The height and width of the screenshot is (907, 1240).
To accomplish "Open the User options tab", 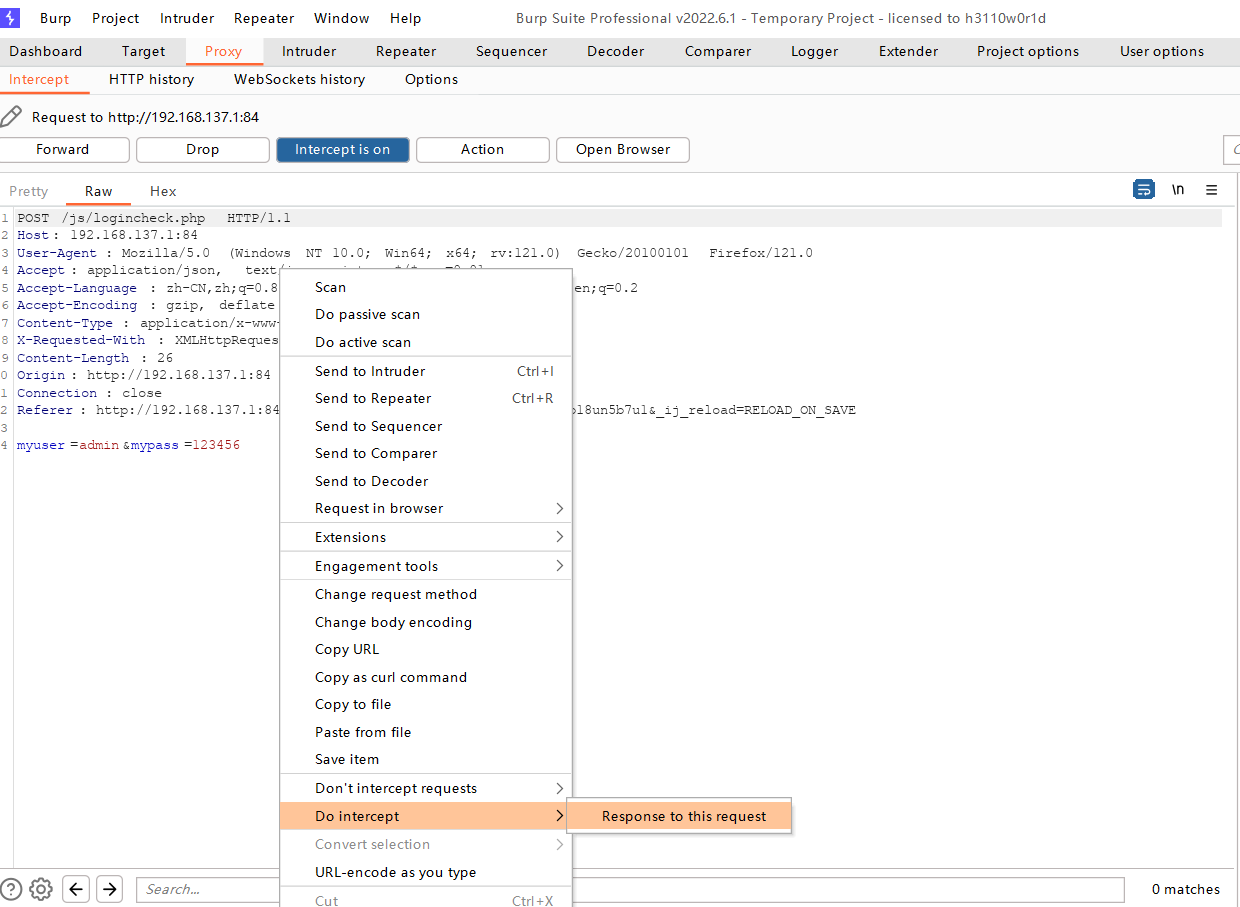I will 1162,51.
